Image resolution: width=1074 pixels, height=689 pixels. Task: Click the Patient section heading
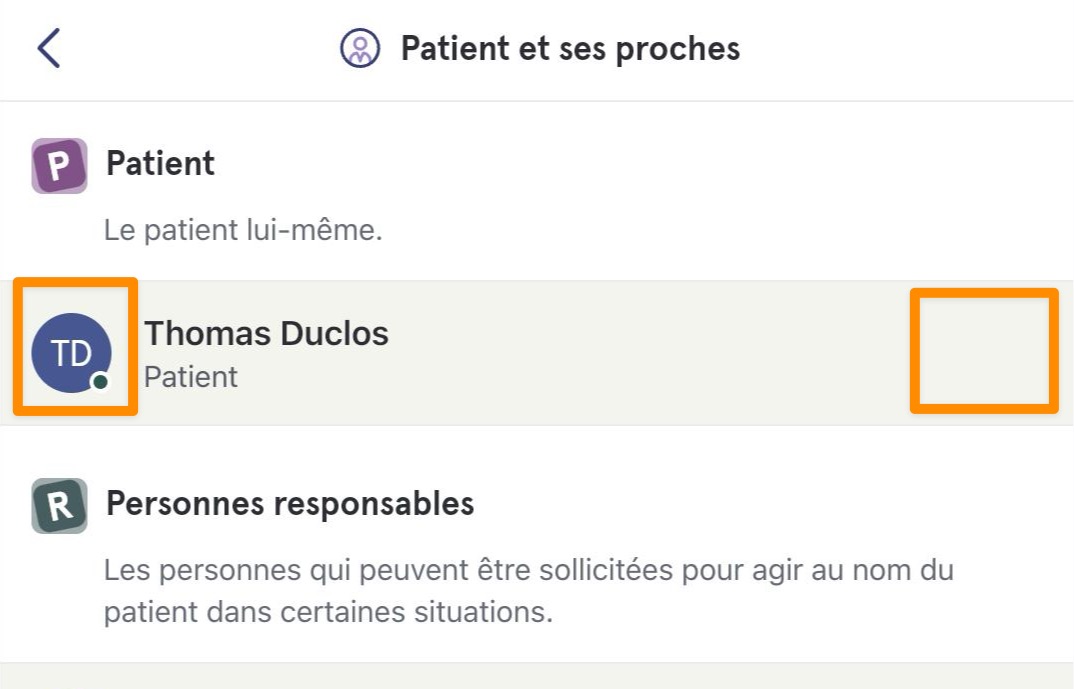coord(160,164)
